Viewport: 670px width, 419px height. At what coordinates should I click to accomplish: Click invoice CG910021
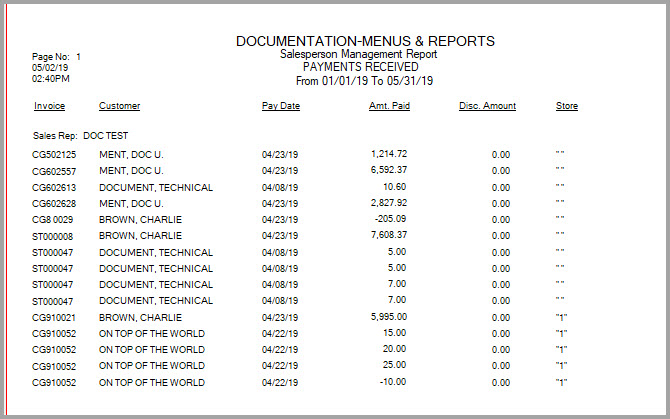(x=54, y=318)
